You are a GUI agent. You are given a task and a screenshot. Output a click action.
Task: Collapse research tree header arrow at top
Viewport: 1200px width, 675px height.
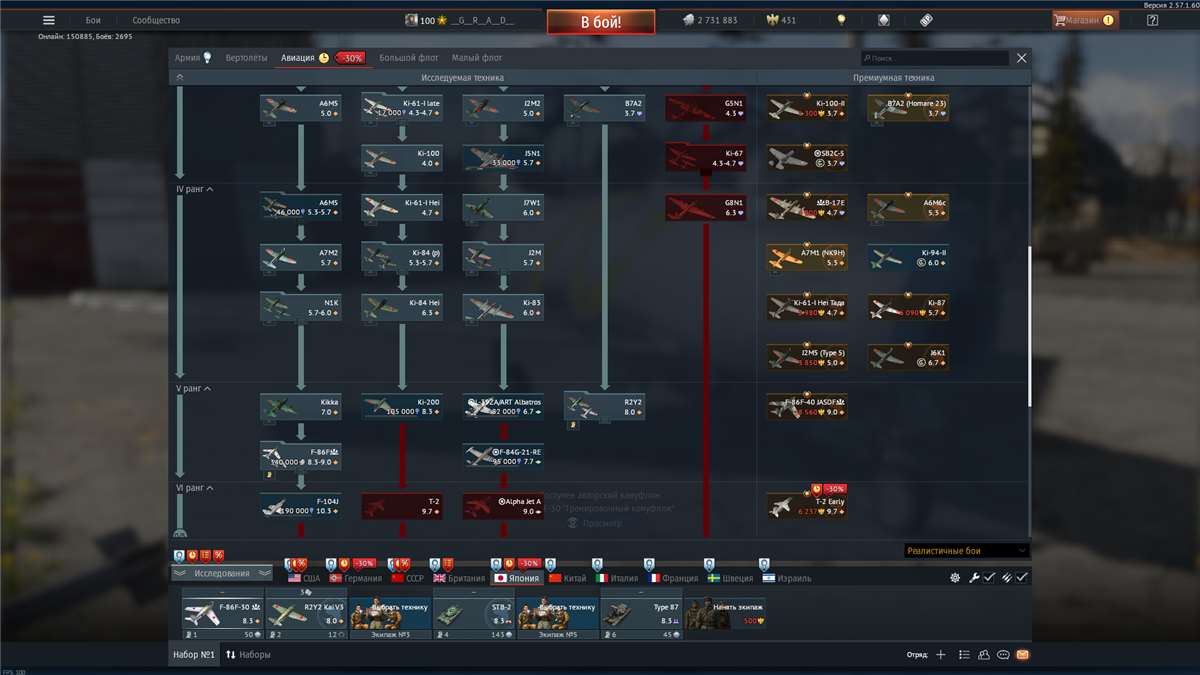(x=180, y=77)
